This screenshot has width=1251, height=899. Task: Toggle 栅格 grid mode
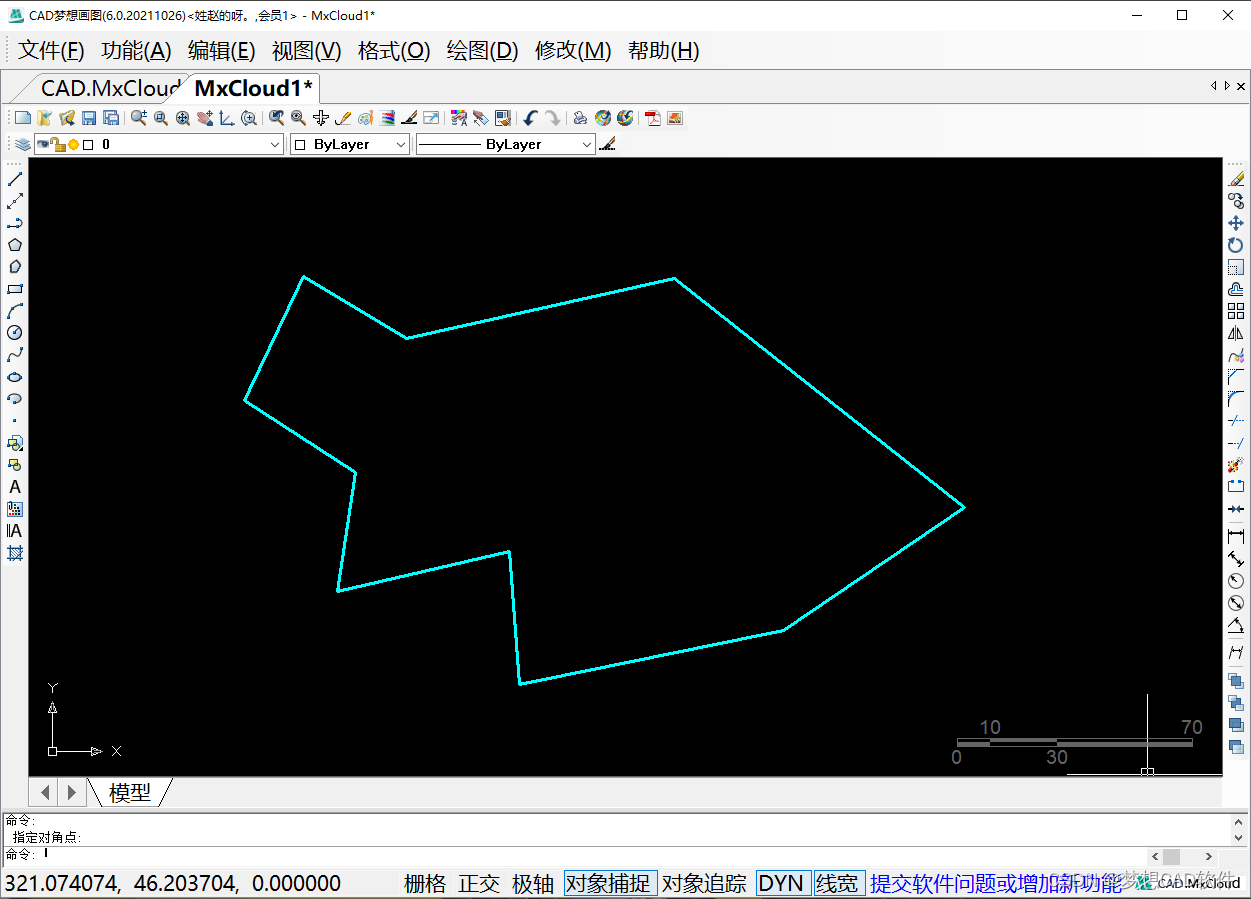coord(425,883)
